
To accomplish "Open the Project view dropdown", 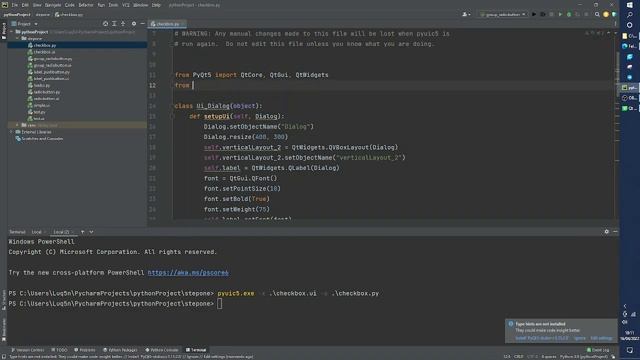I will click(x=25, y=24).
